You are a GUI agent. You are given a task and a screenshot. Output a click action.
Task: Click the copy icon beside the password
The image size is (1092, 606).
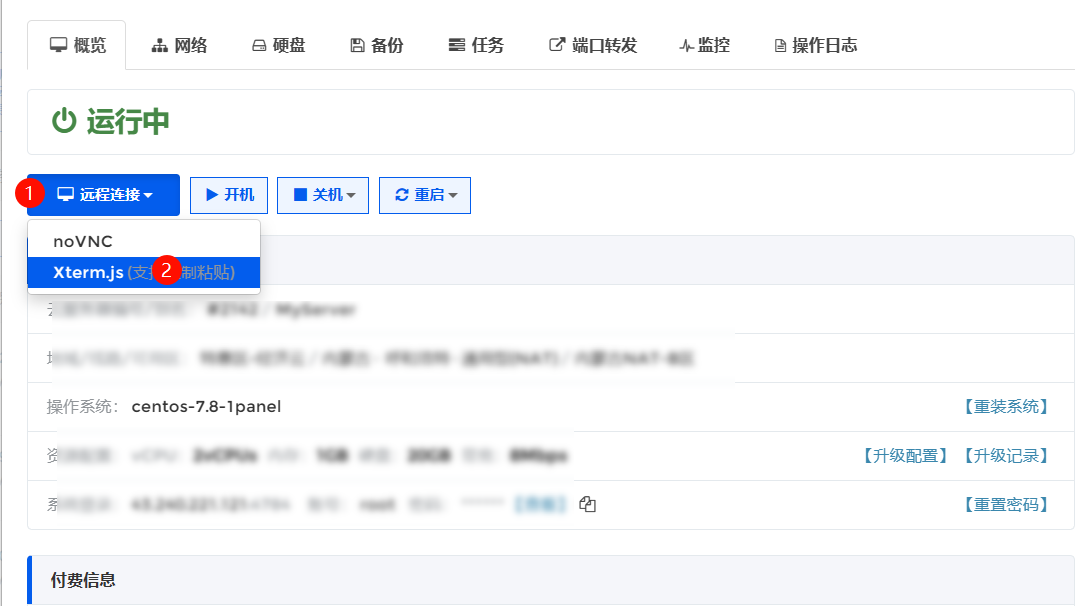[x=588, y=504]
